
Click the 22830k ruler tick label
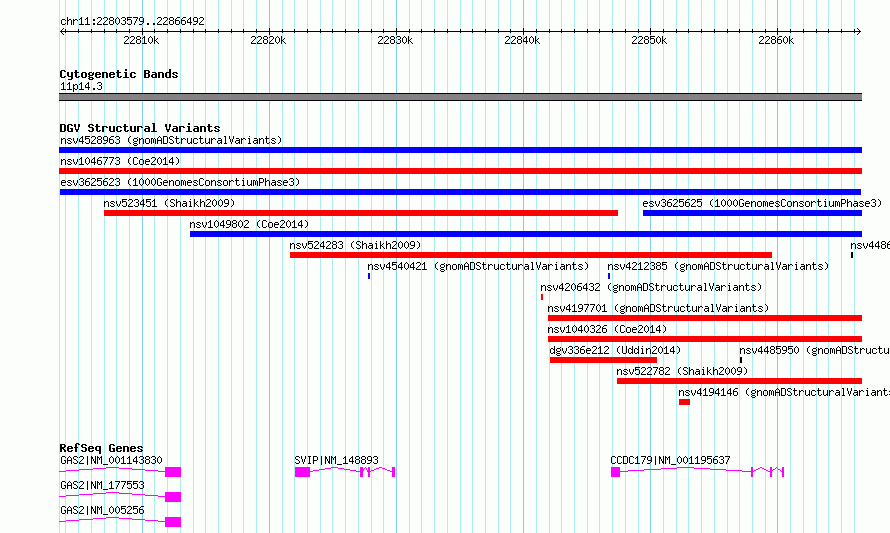395,41
